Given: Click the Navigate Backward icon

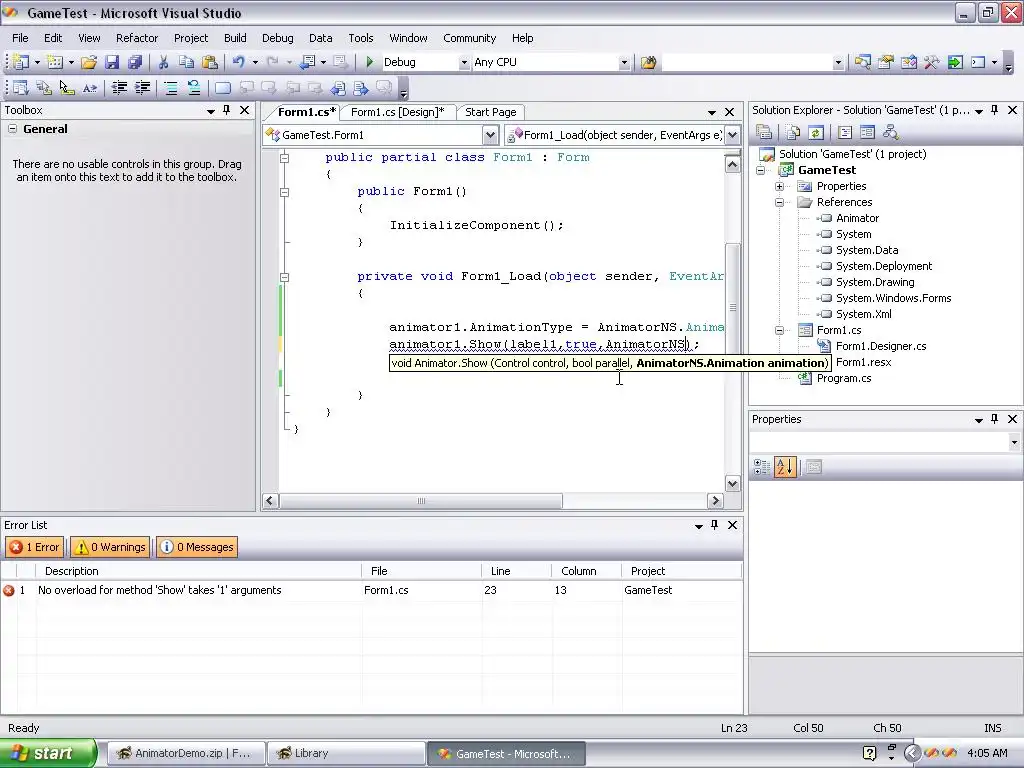Looking at the screenshot, I should [307, 62].
